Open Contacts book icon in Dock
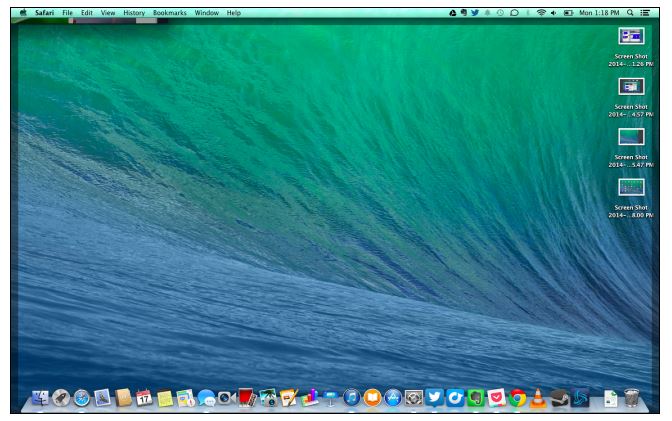672x421 pixels. pos(123,398)
